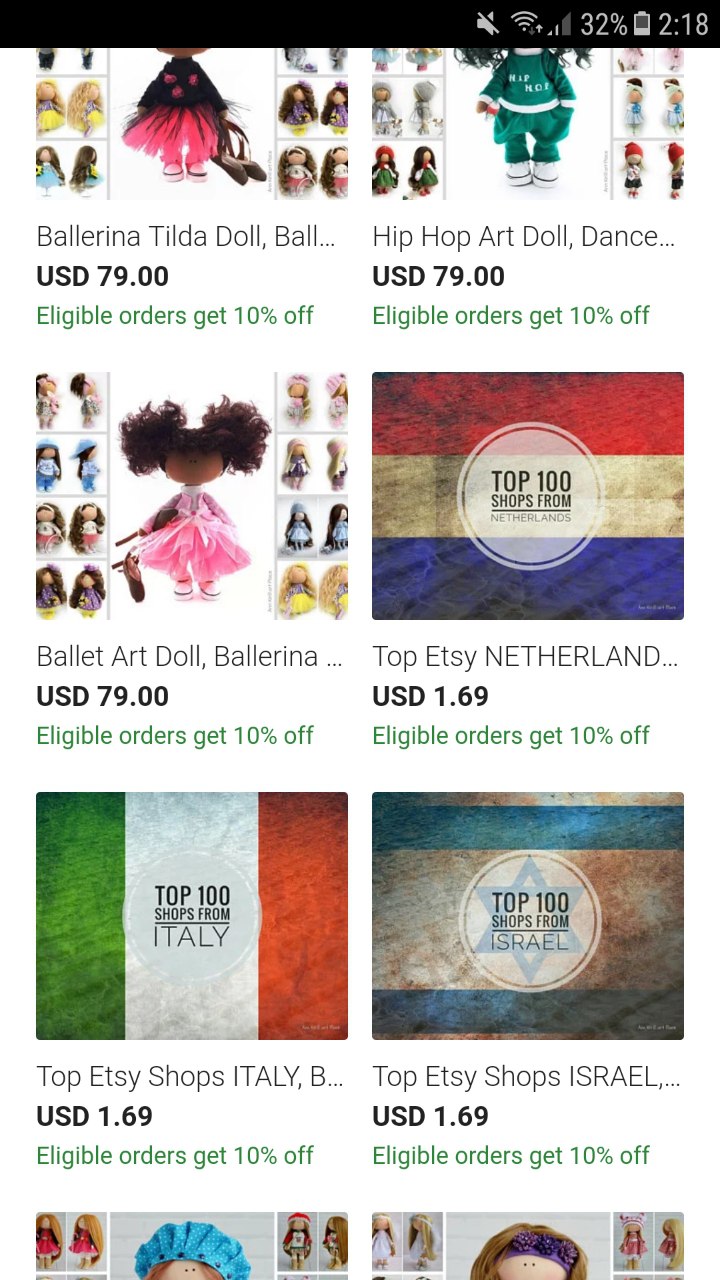Open the Hip Hop Art Doll image

(x=528, y=124)
